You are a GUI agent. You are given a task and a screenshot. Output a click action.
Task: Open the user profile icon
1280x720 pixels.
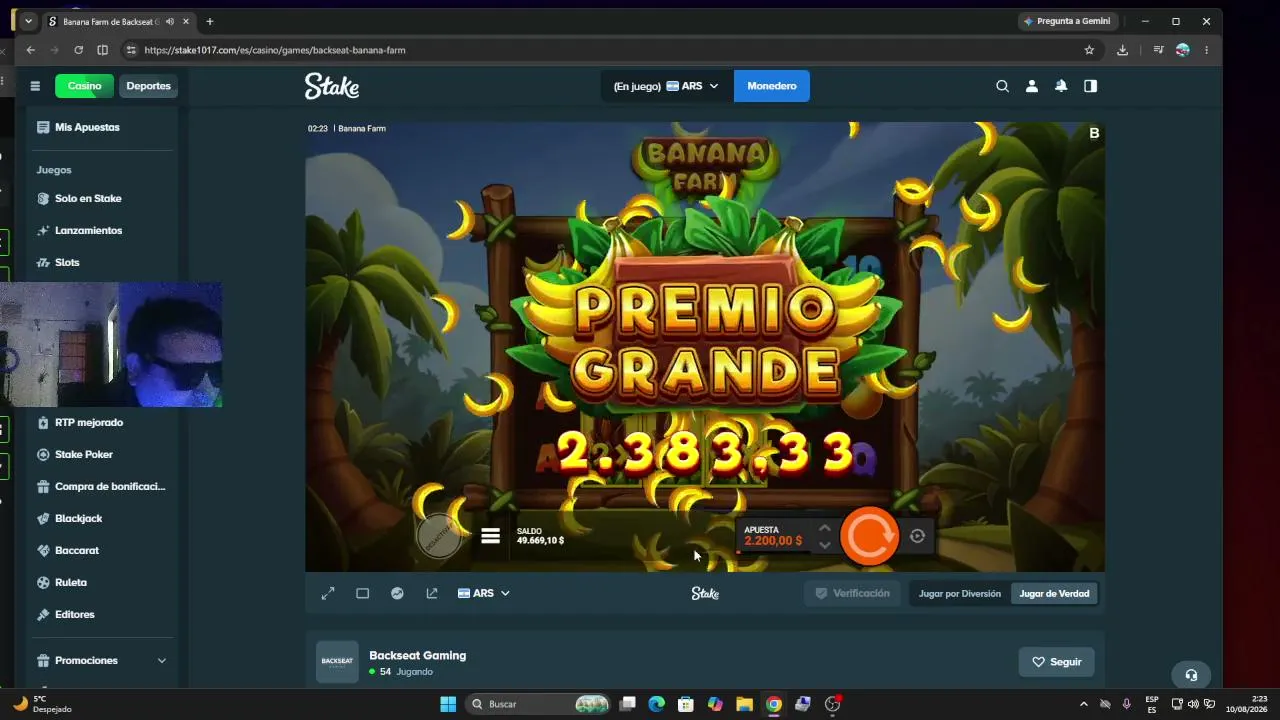[x=1031, y=86]
